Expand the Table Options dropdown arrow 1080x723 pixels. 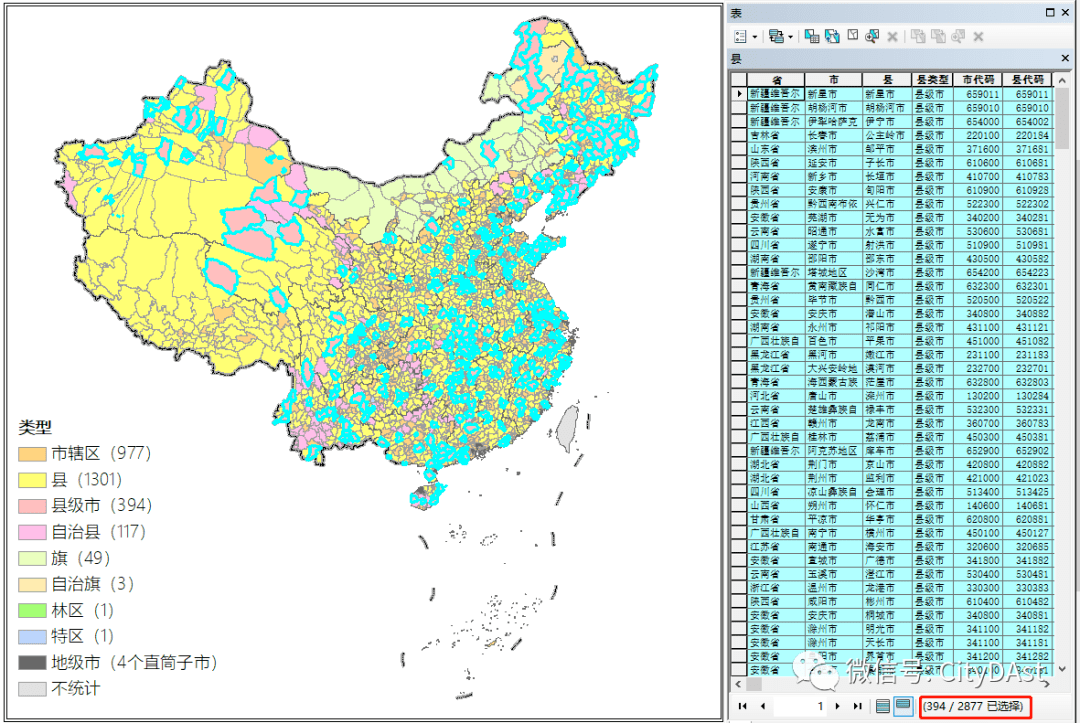[x=755, y=37]
